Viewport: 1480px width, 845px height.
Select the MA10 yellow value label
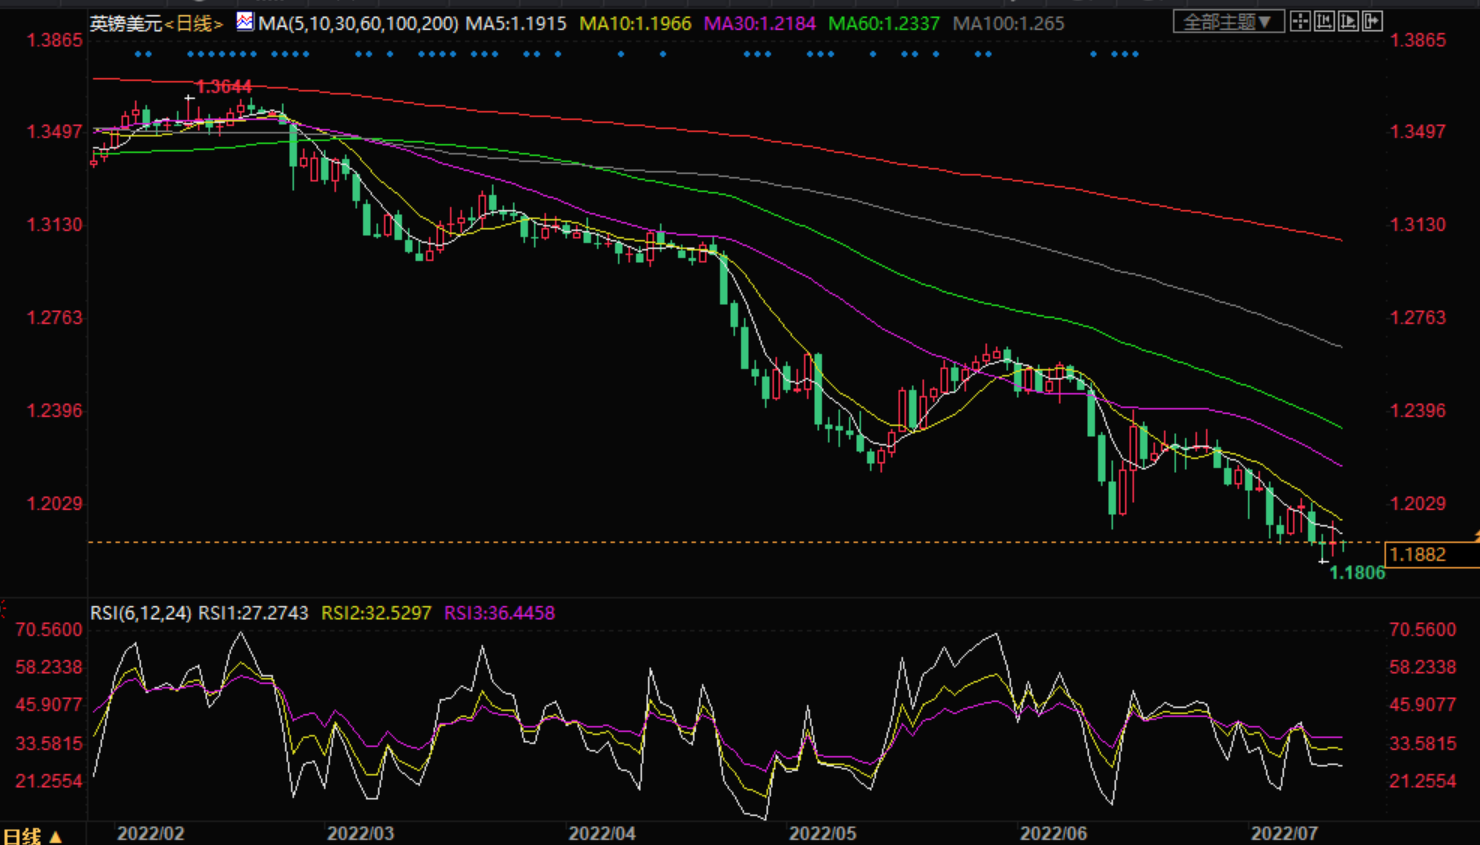click(635, 23)
